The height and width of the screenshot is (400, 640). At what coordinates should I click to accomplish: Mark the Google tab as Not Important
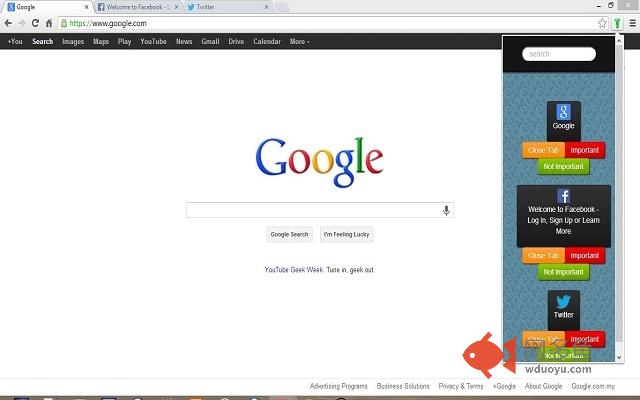563,167
